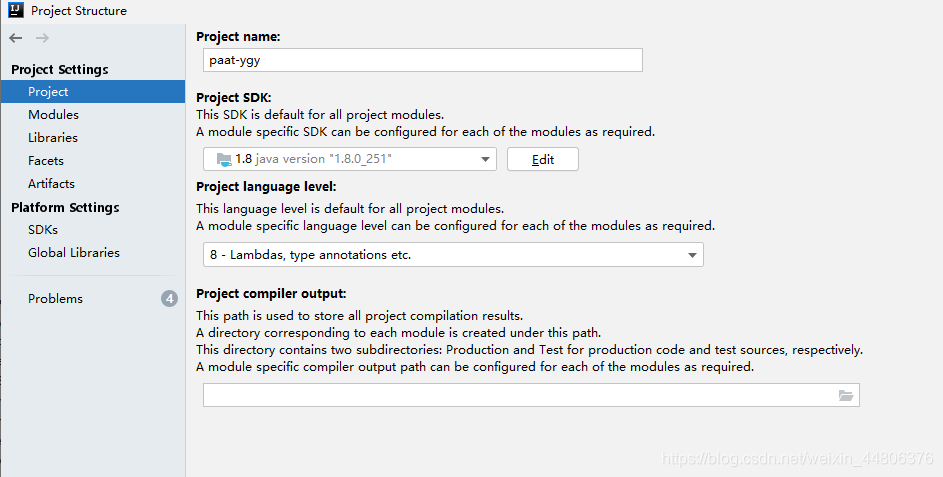Click the forward navigation arrow

pos(42,38)
